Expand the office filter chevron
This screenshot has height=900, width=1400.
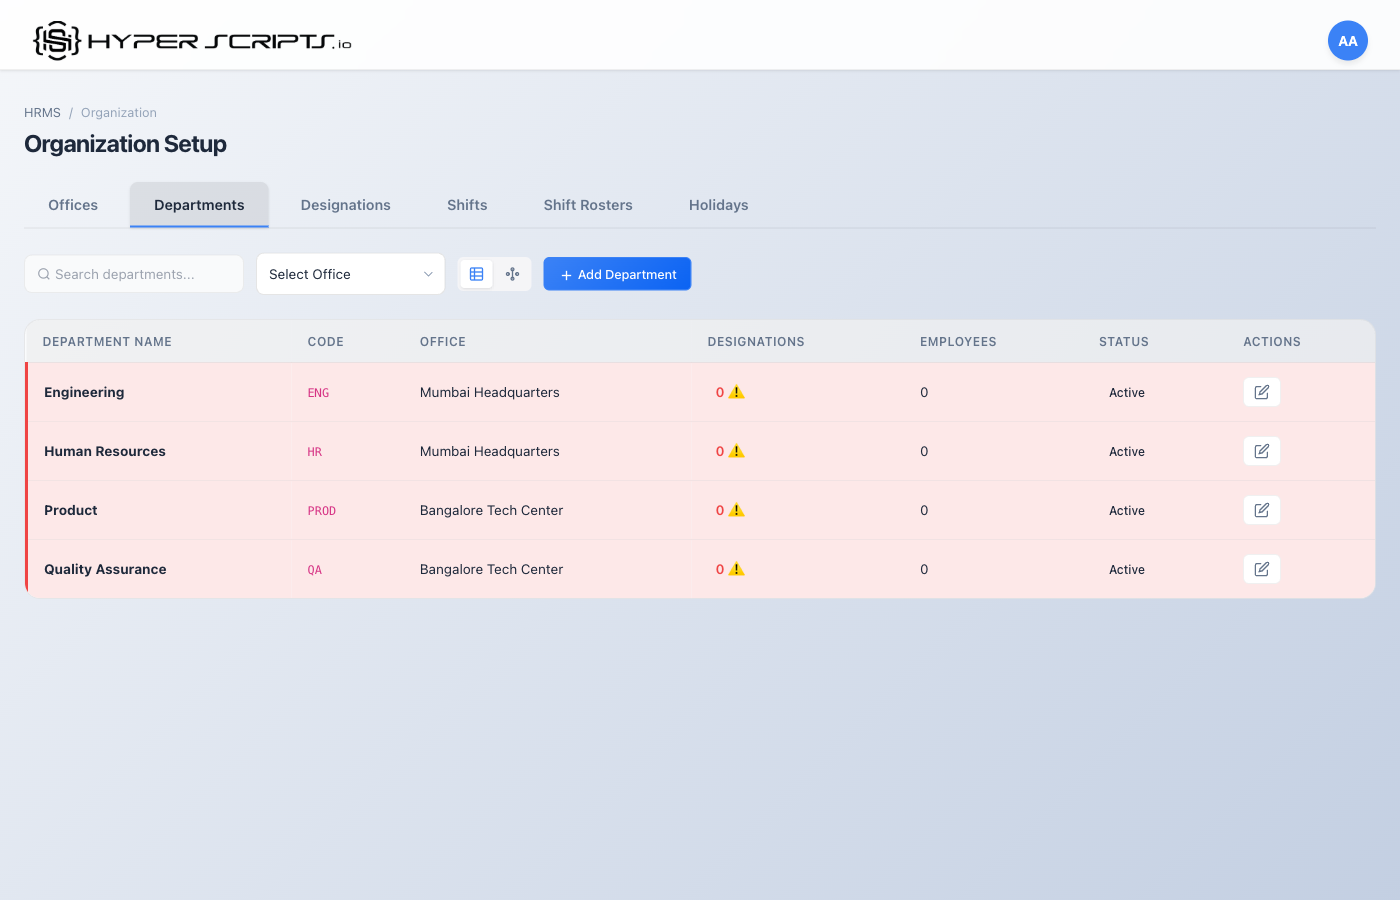pyautogui.click(x=430, y=273)
